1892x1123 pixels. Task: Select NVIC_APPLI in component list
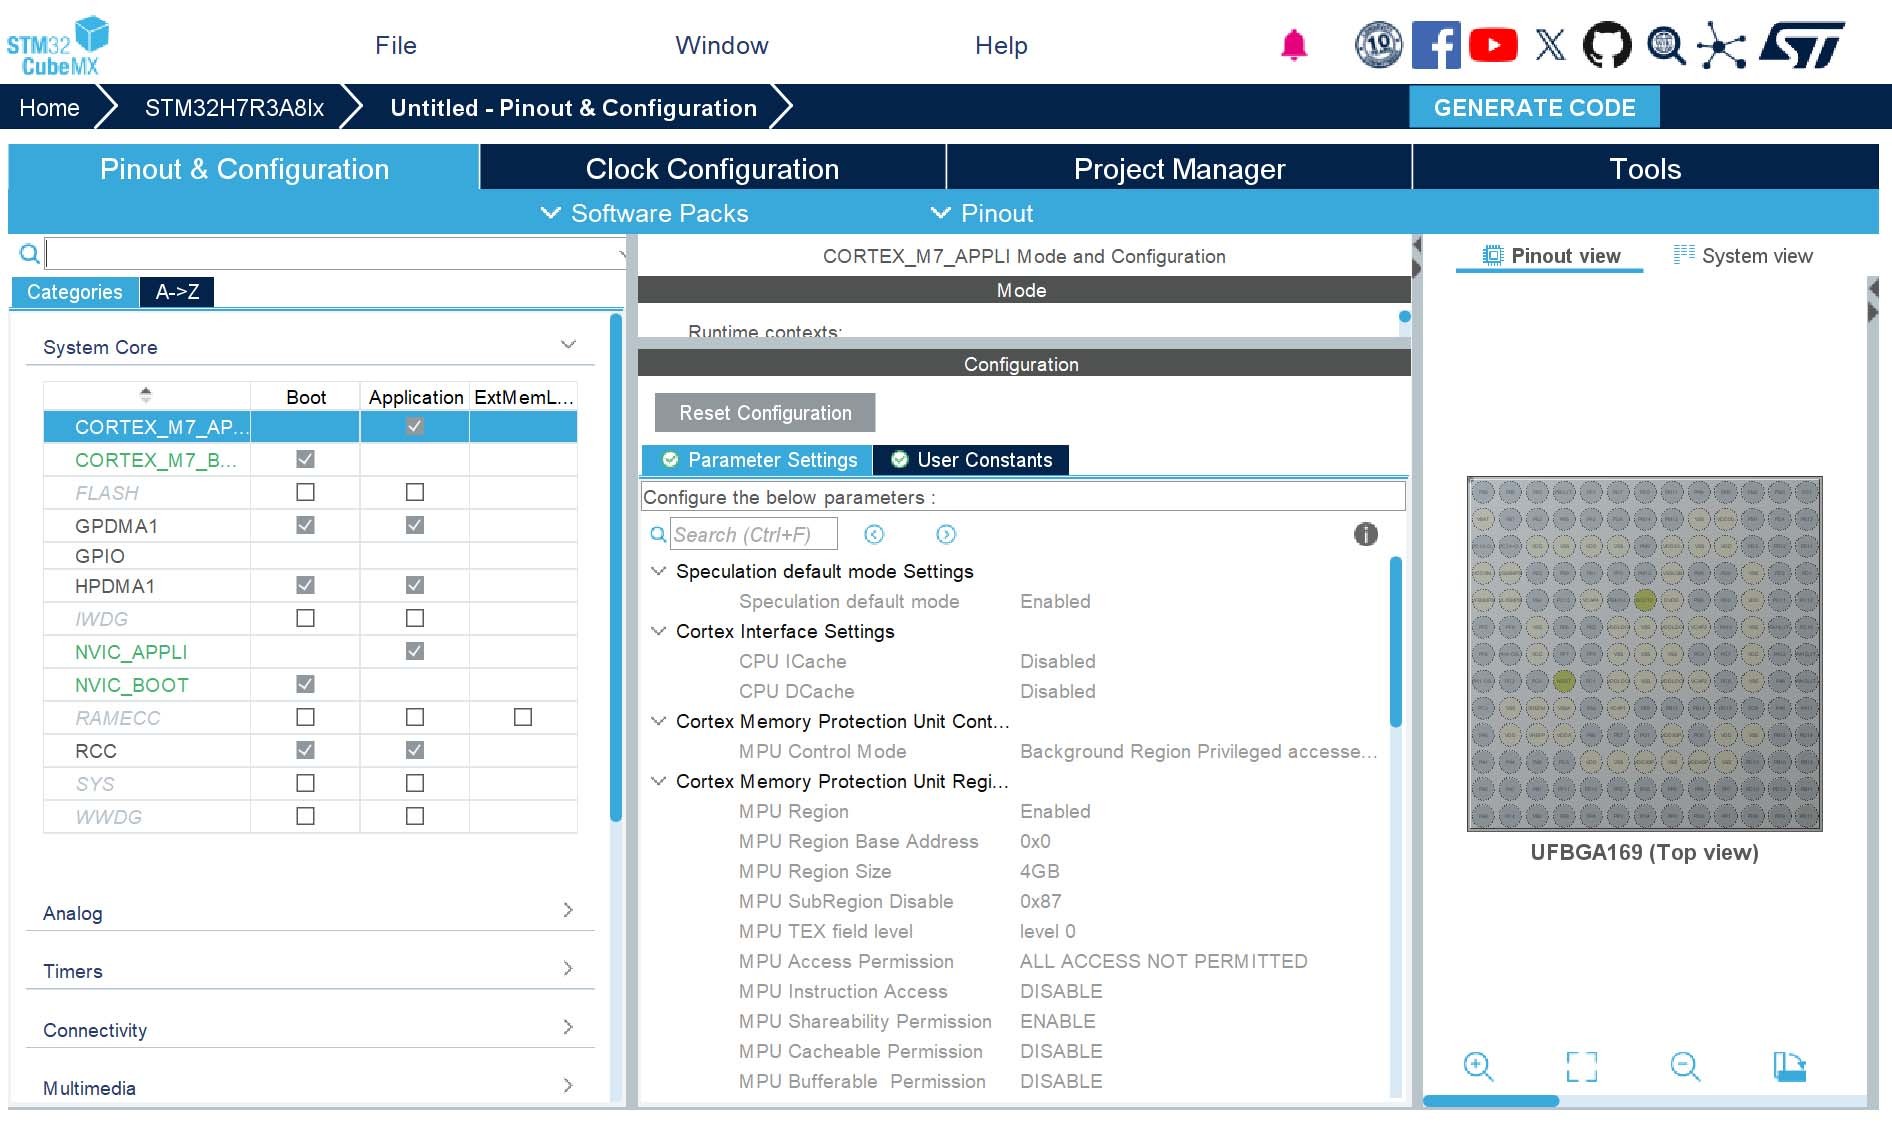[131, 652]
